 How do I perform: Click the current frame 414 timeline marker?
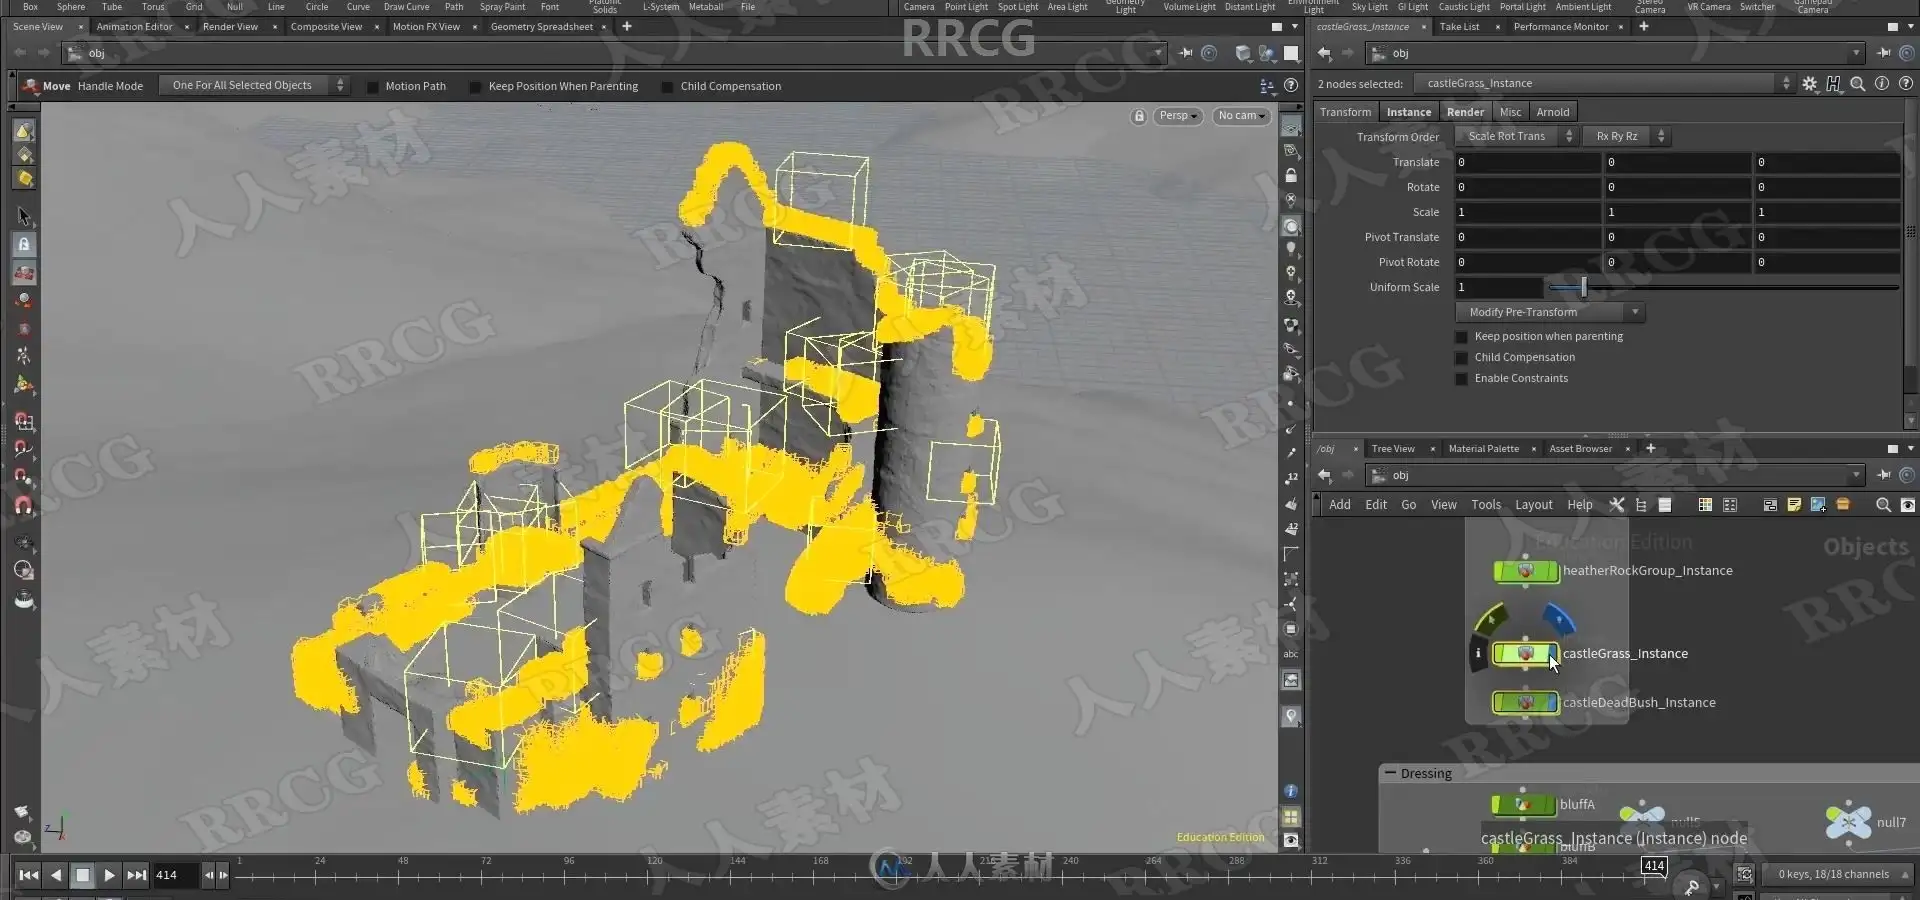[1654, 866]
